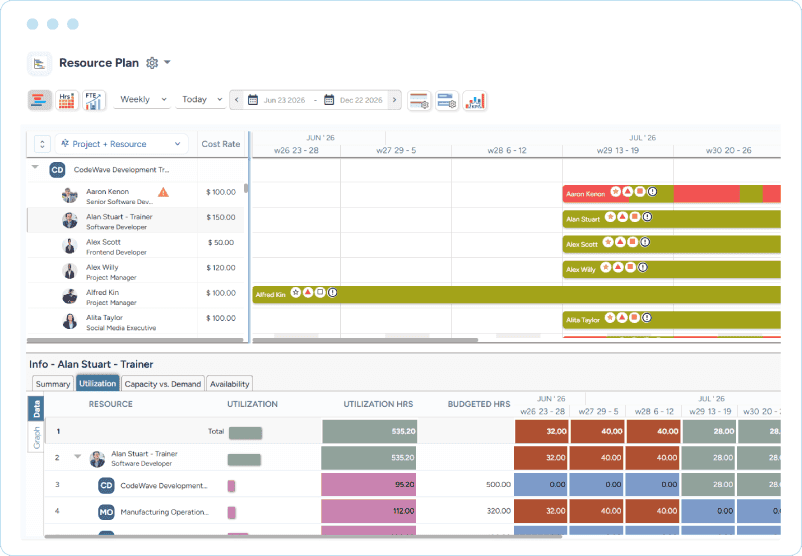Click the utilization table bottom scrollbar

point(303,537)
